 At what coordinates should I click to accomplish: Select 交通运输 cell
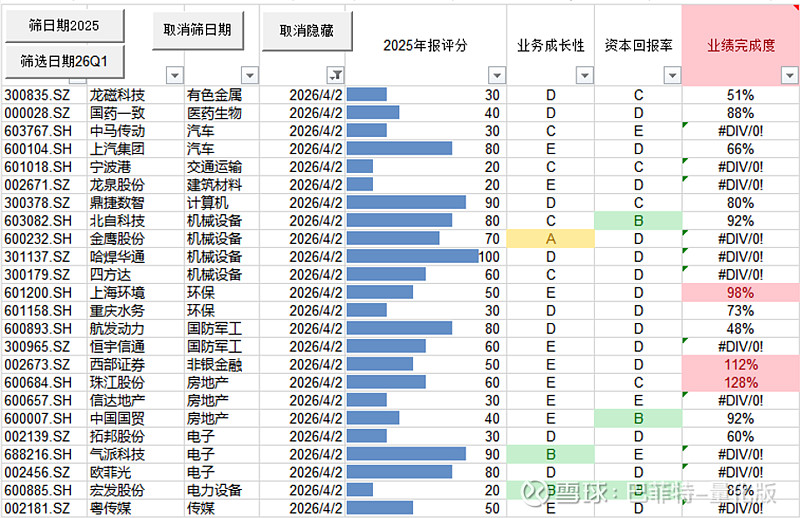(x=222, y=167)
